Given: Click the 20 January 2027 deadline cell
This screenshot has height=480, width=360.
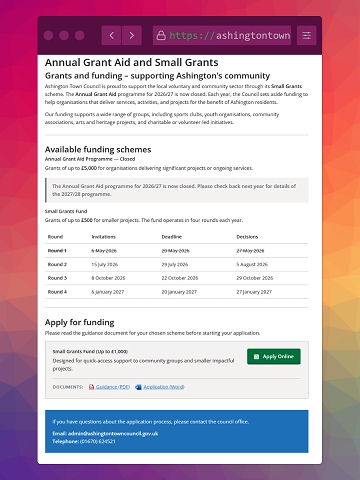Looking at the screenshot, I should point(179,292).
